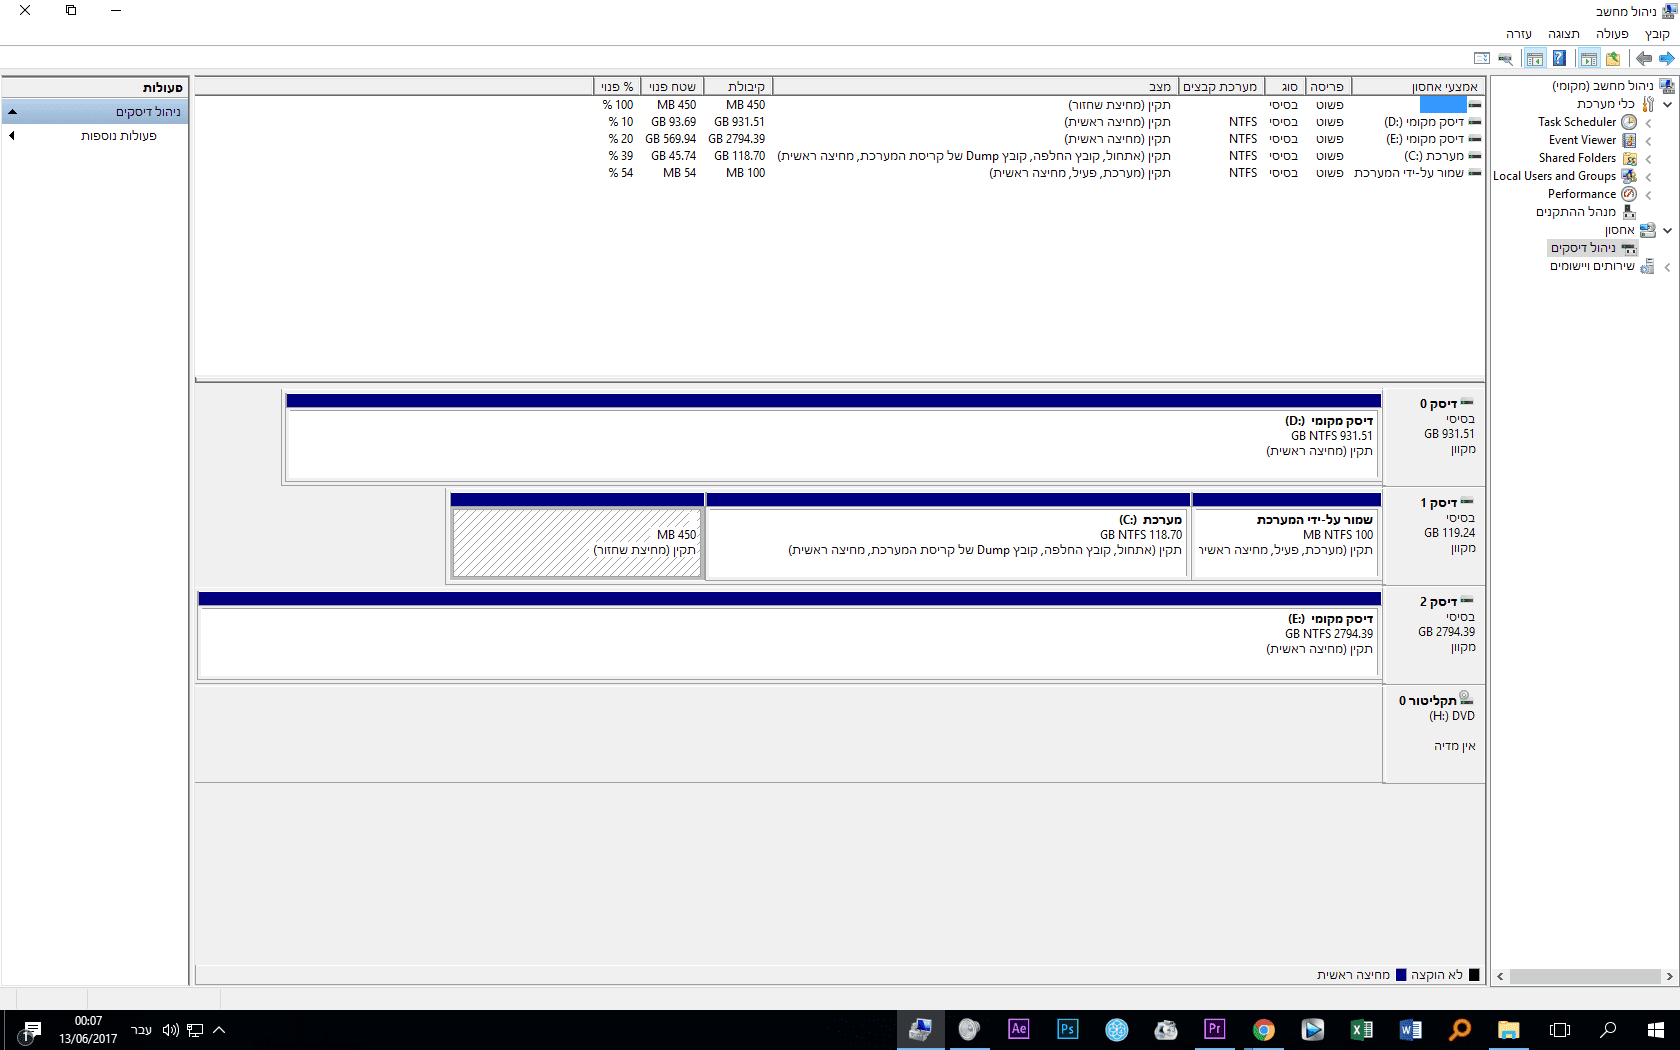The width and height of the screenshot is (1680, 1050).
Task: Toggle the Show/Hide Console Tree toolbar icon
Action: [1588, 58]
